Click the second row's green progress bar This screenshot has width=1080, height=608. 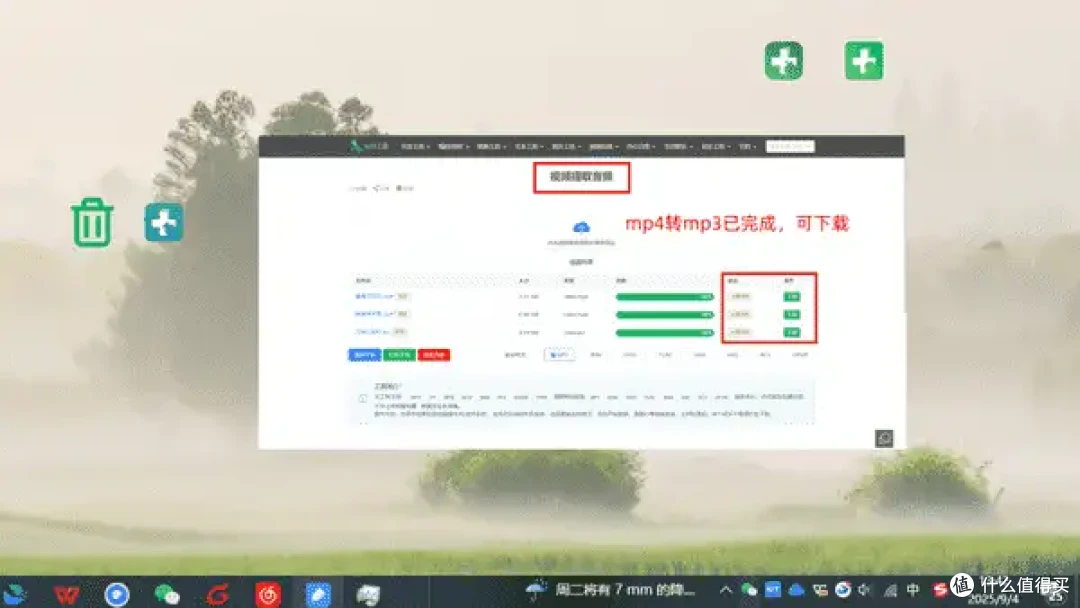pyautogui.click(x=665, y=315)
